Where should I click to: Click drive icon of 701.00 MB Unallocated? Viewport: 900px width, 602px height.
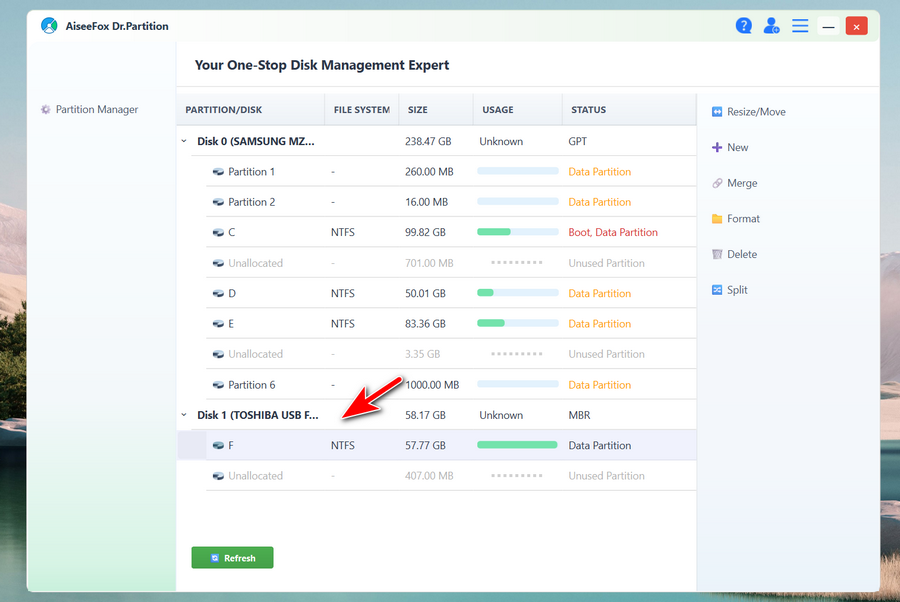pos(218,263)
